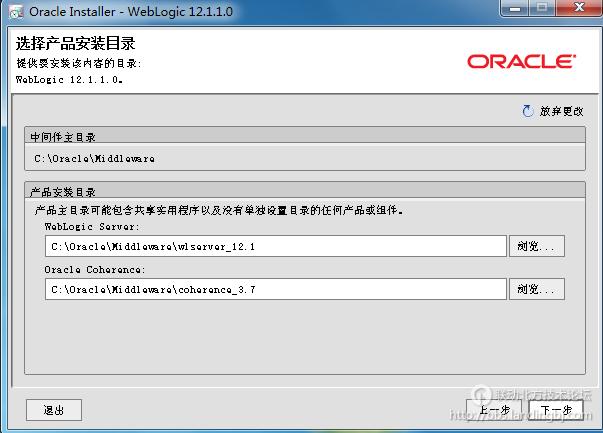Viewport: 603px width, 433px height.
Task: Click the 上一步 previous button
Action: pyautogui.click(x=494, y=410)
